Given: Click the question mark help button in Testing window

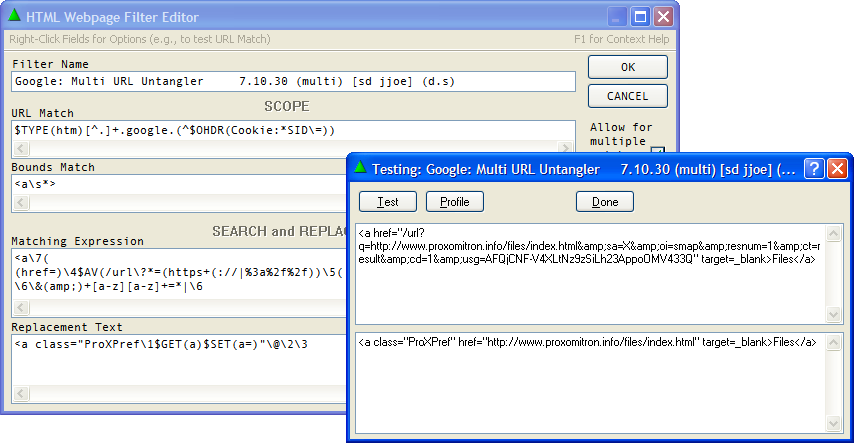Looking at the screenshot, I should (x=815, y=168).
